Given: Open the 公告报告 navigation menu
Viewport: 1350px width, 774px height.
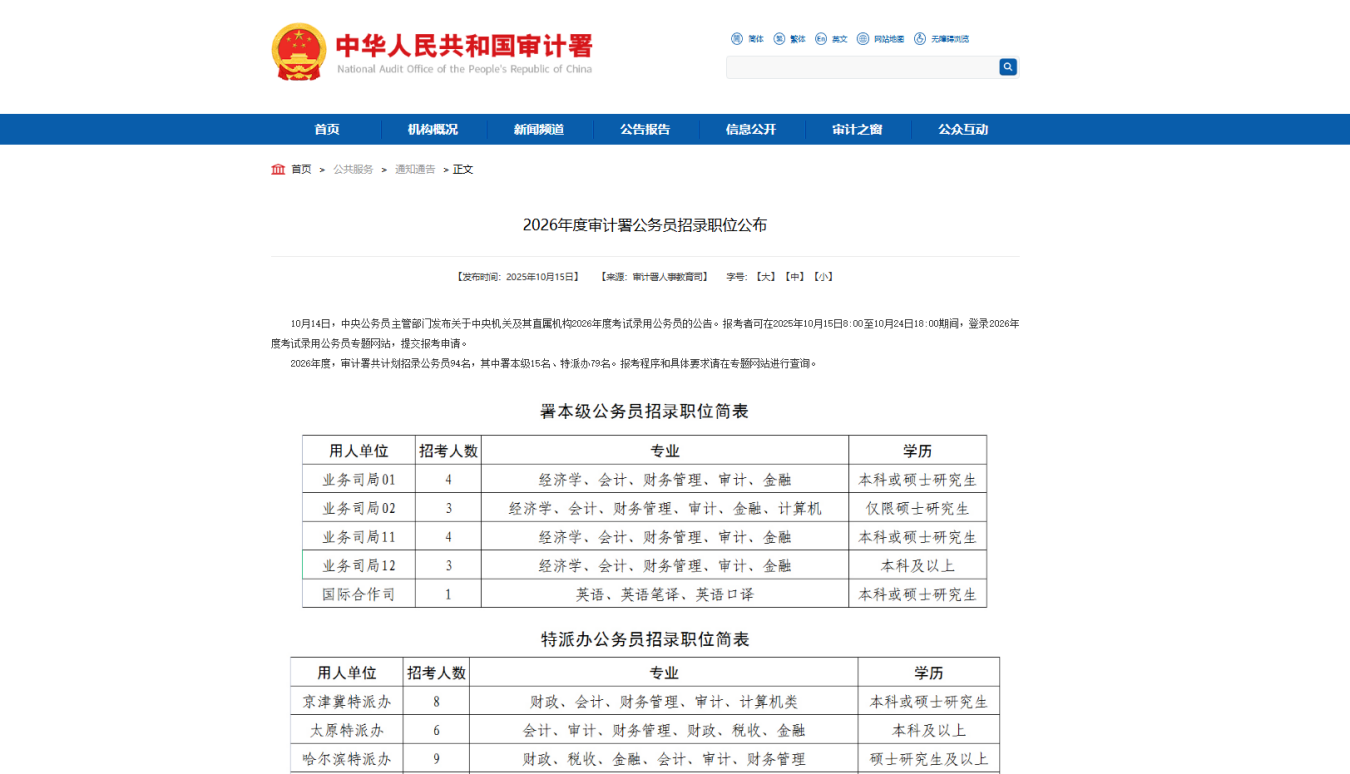Looking at the screenshot, I should tap(645, 129).
